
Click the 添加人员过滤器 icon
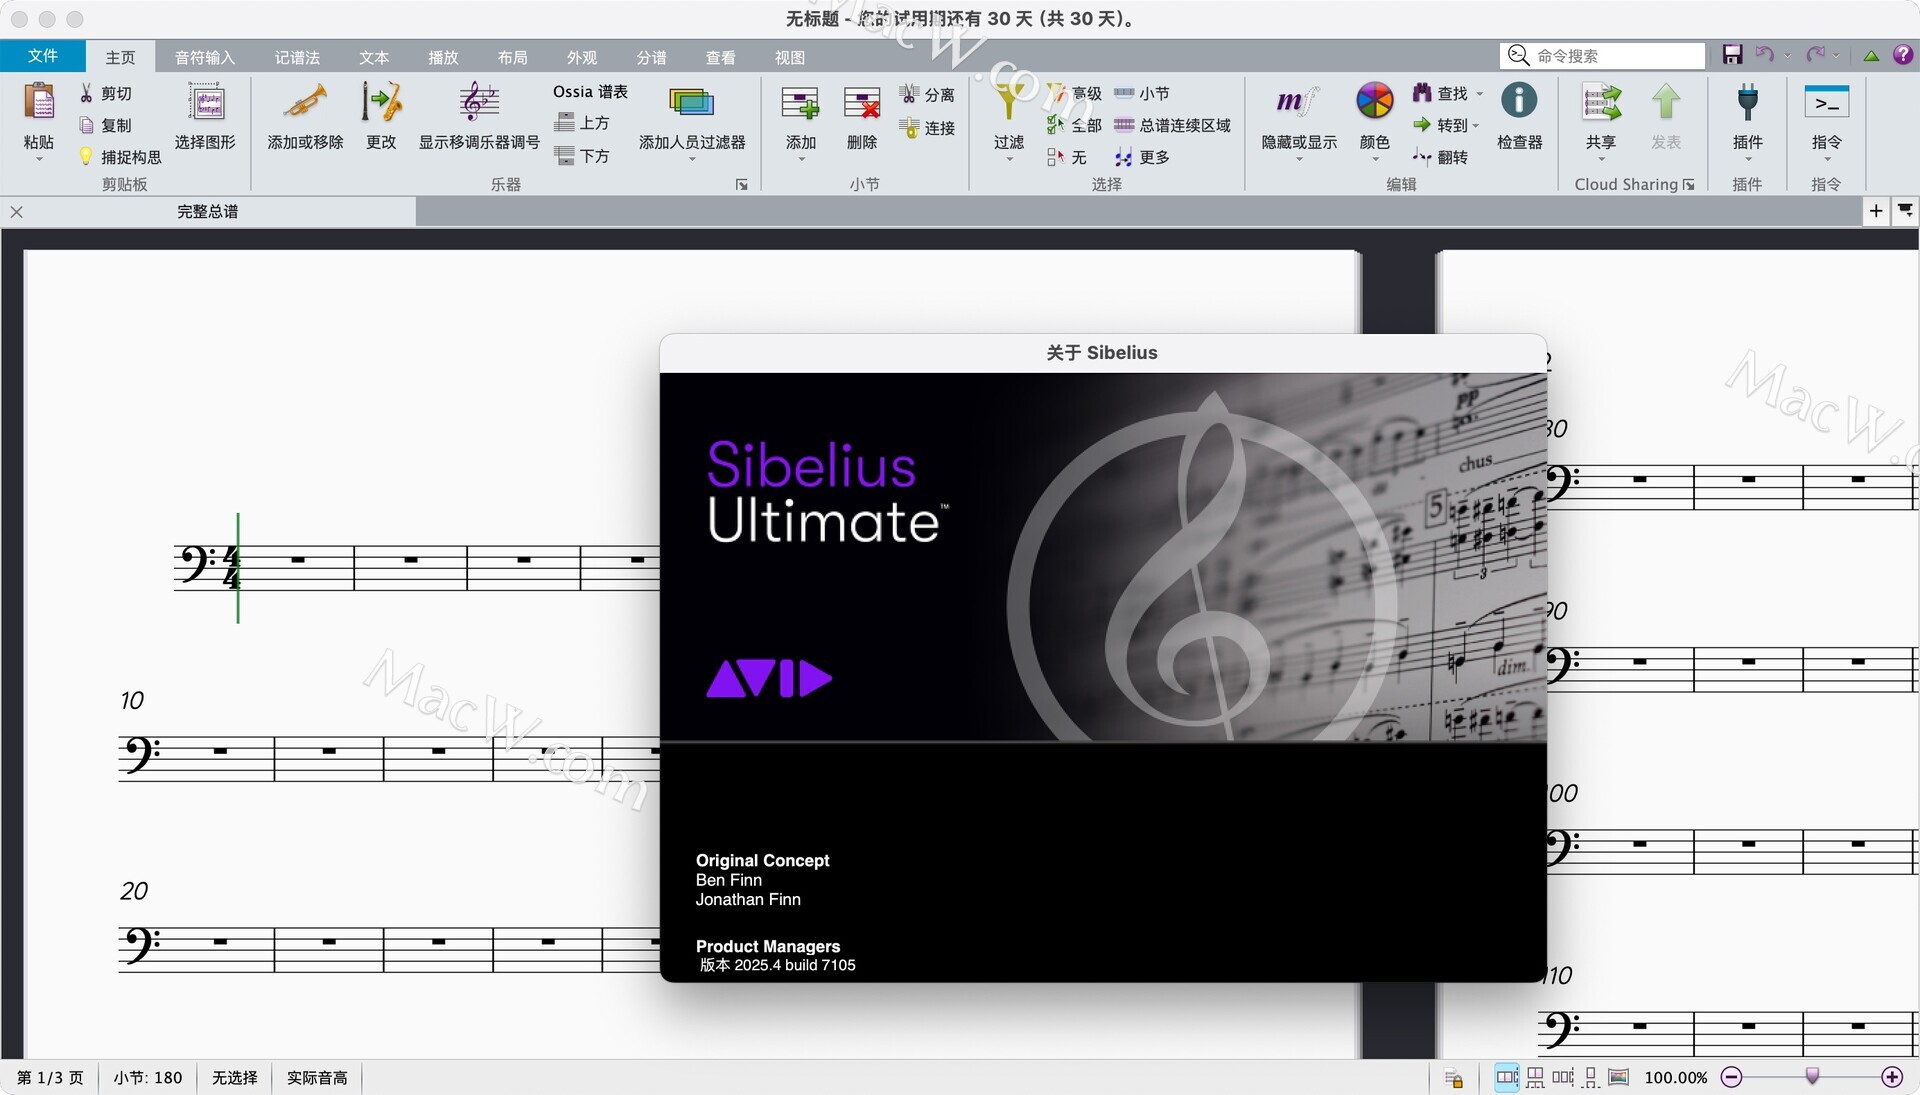pos(692,102)
